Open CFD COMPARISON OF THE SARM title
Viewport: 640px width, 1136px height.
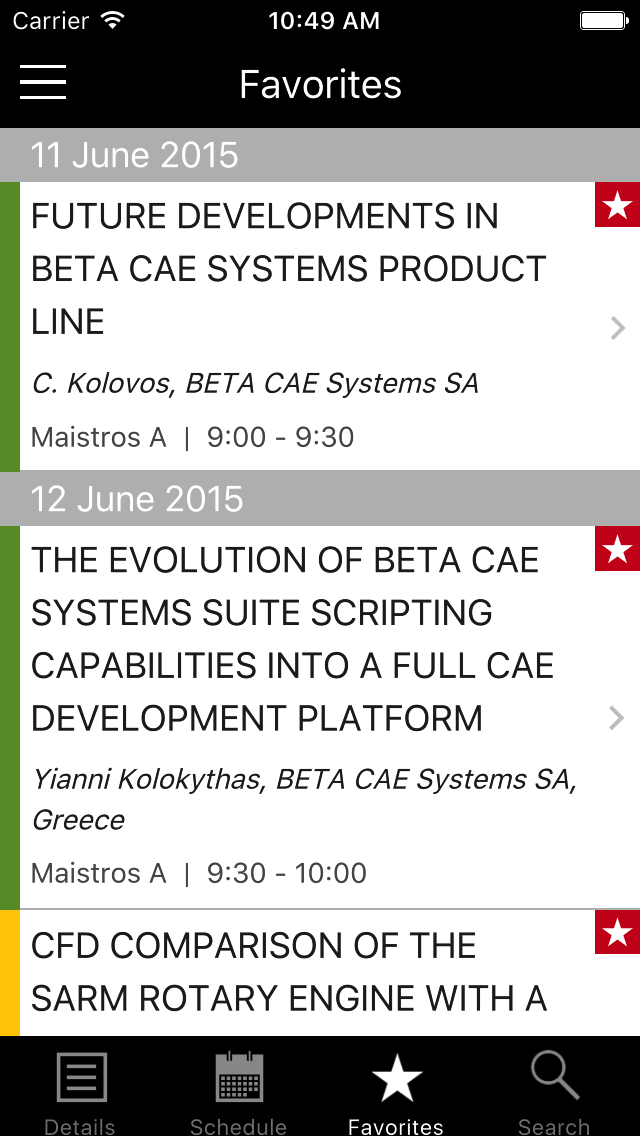click(289, 971)
